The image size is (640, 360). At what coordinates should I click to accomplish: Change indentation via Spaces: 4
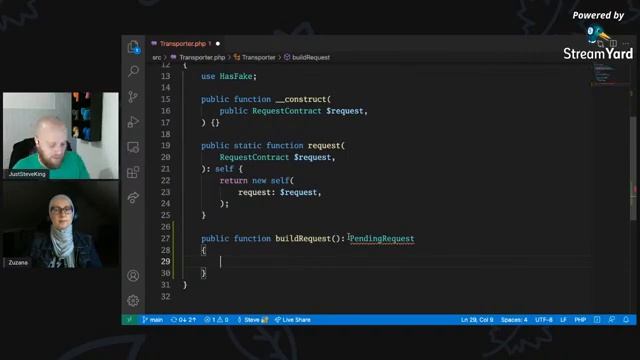point(514,320)
